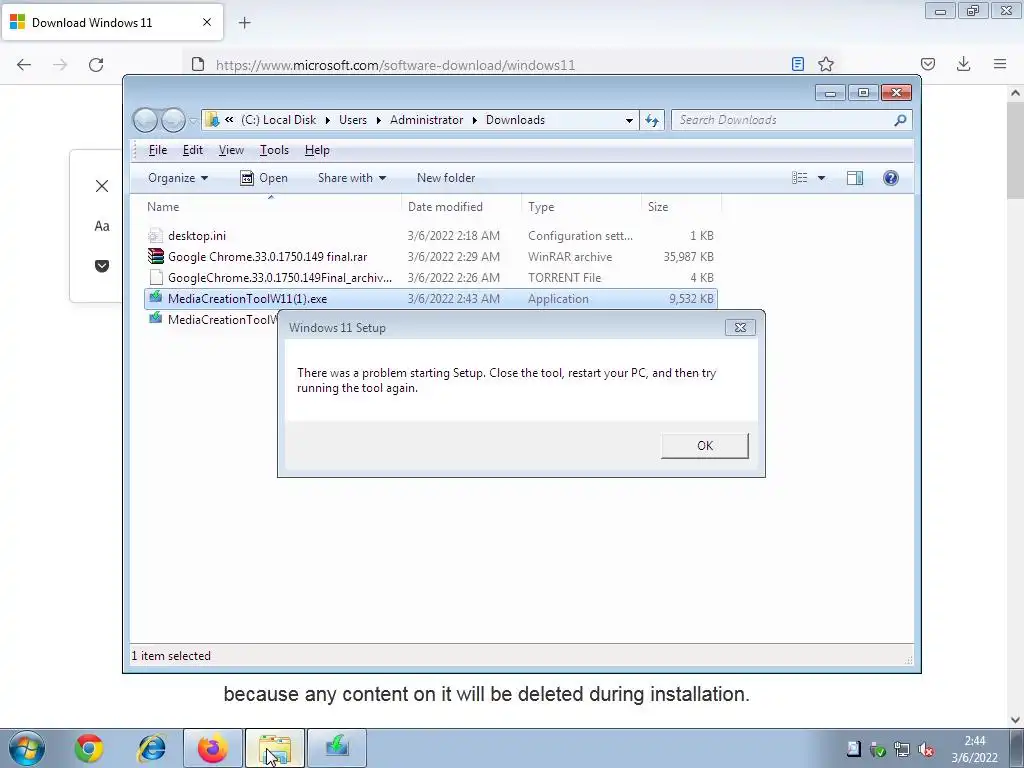Image resolution: width=1024 pixels, height=768 pixels.
Task: Close reader view with X icon
Action: click(x=102, y=186)
